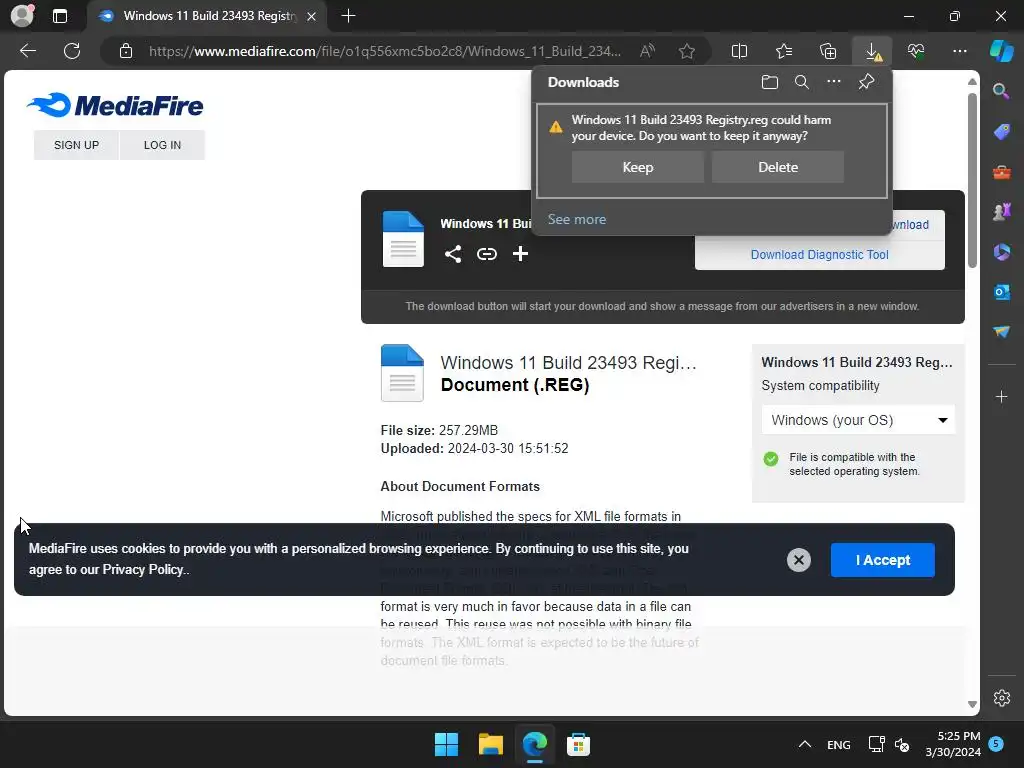Click I Accept on cookie notice
This screenshot has height=768, width=1024.
[x=882, y=560]
